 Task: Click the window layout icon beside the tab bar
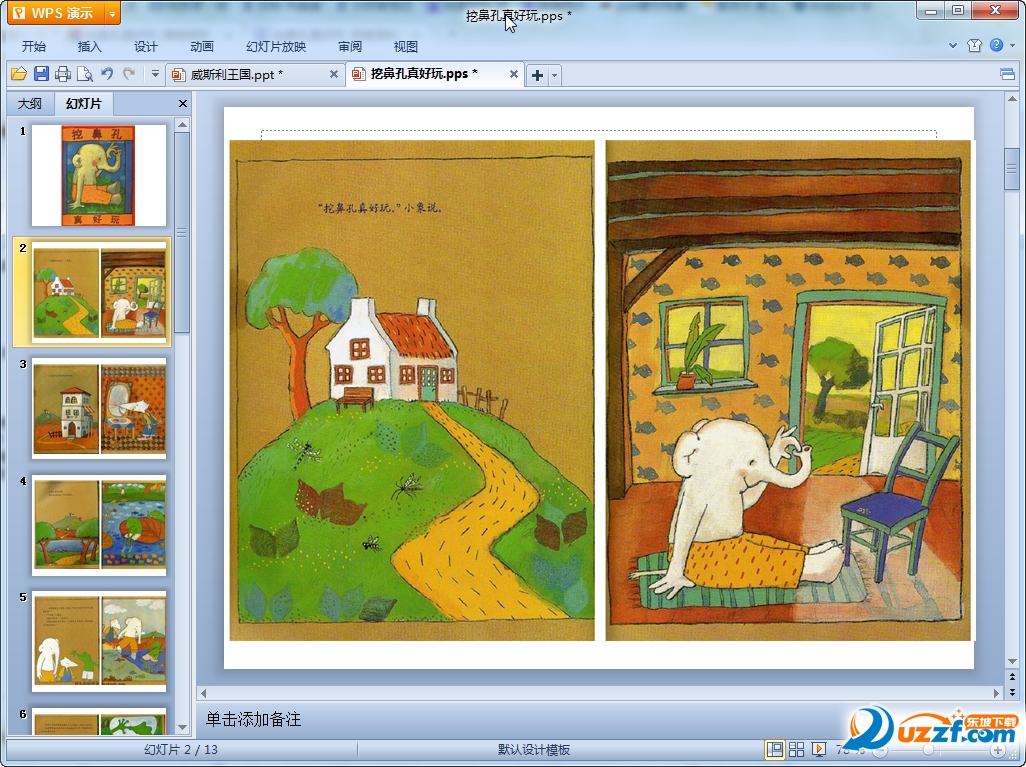pyautogui.click(x=1008, y=74)
